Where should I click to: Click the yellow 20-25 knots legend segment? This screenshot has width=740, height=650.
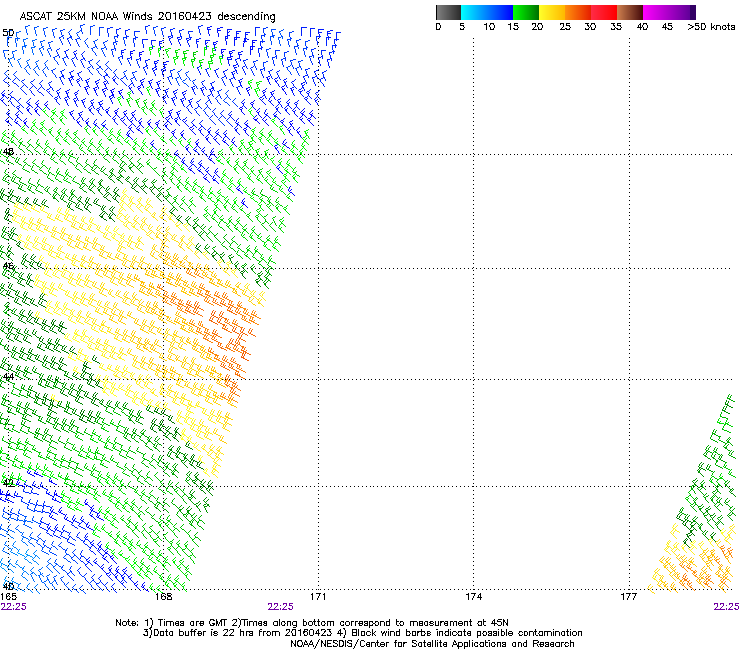[x=552, y=12]
